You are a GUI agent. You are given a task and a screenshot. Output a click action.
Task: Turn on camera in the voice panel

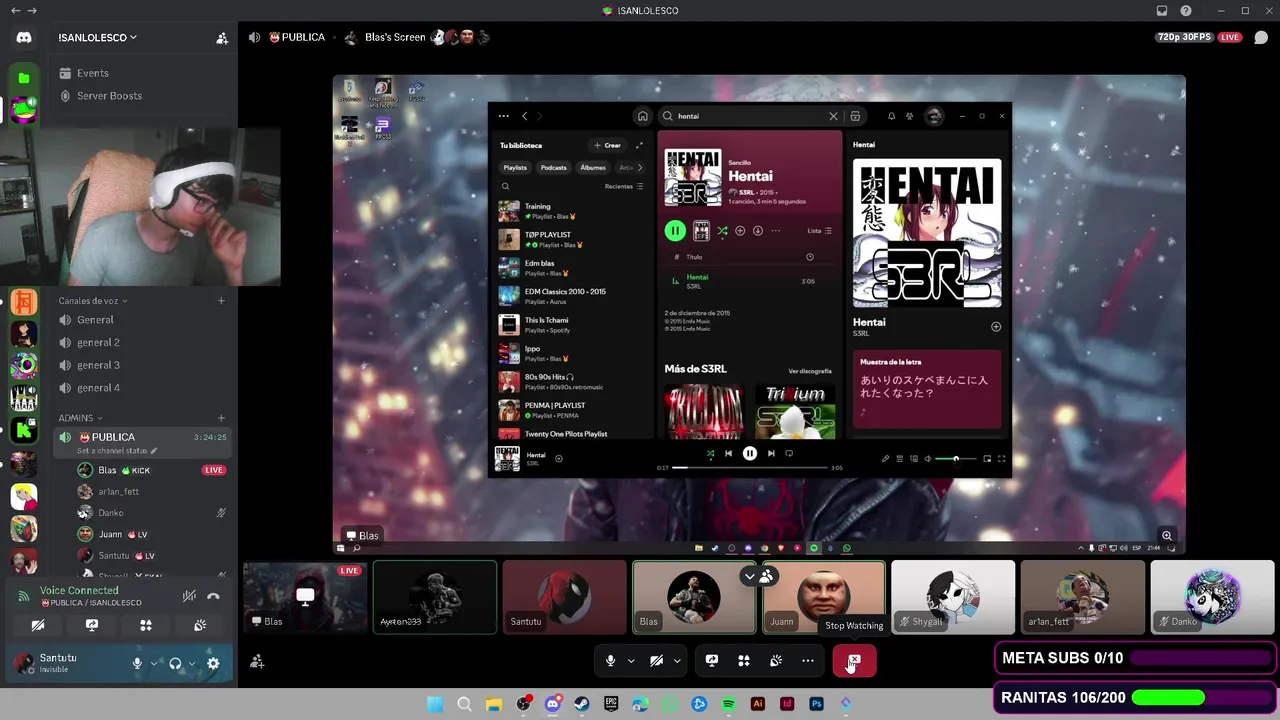[x=38, y=625]
